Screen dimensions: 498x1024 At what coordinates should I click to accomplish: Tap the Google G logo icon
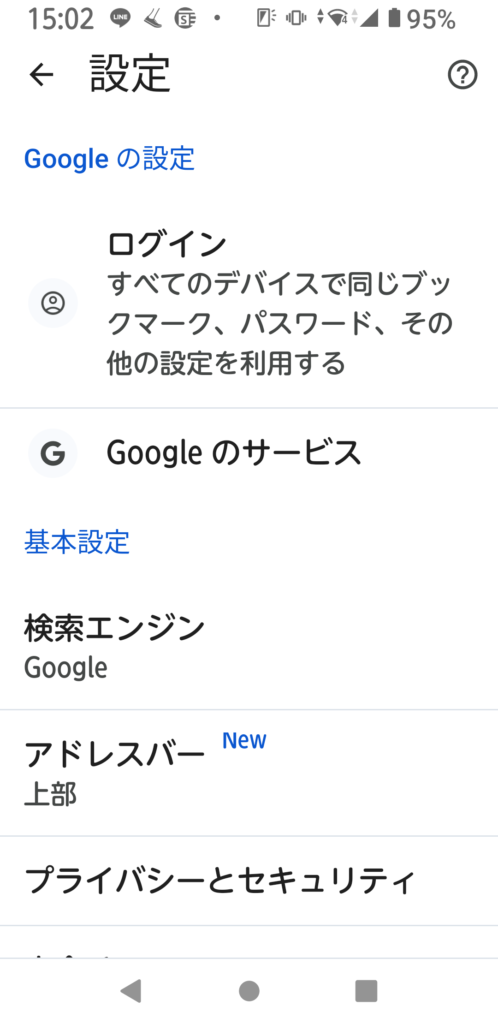pyautogui.click(x=53, y=453)
